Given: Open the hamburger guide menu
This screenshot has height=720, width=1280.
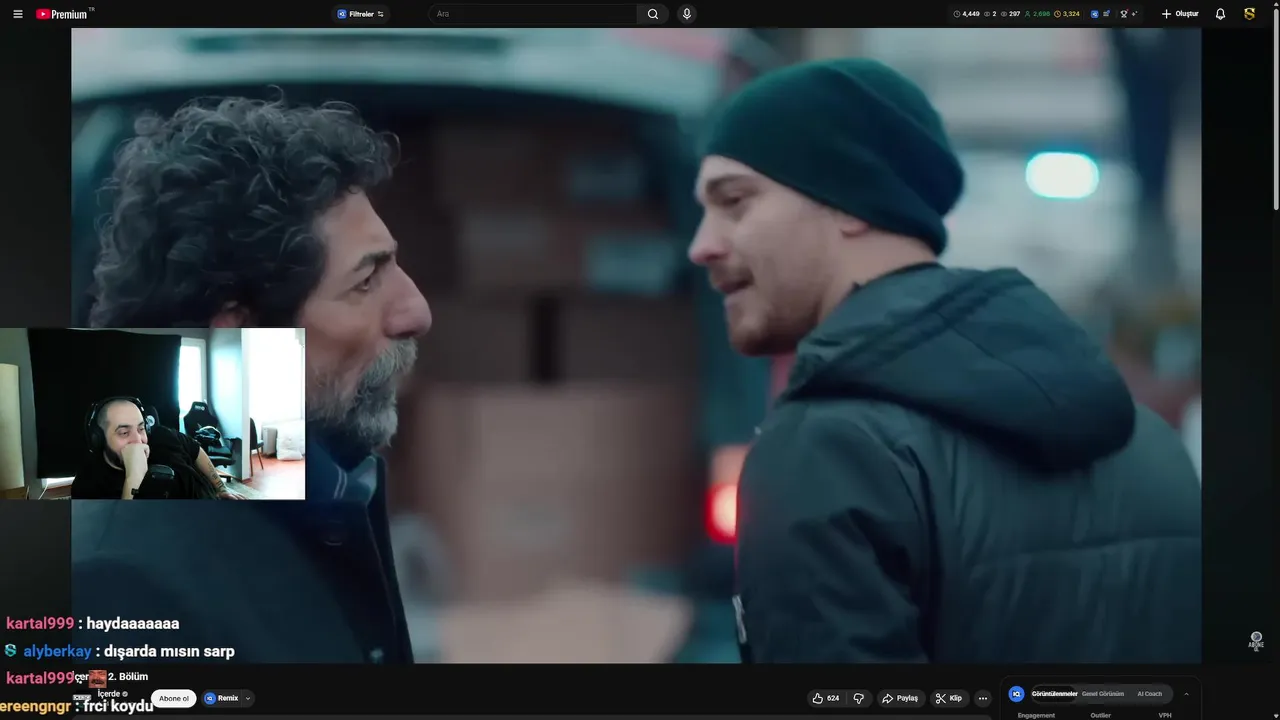Looking at the screenshot, I should [x=18, y=14].
